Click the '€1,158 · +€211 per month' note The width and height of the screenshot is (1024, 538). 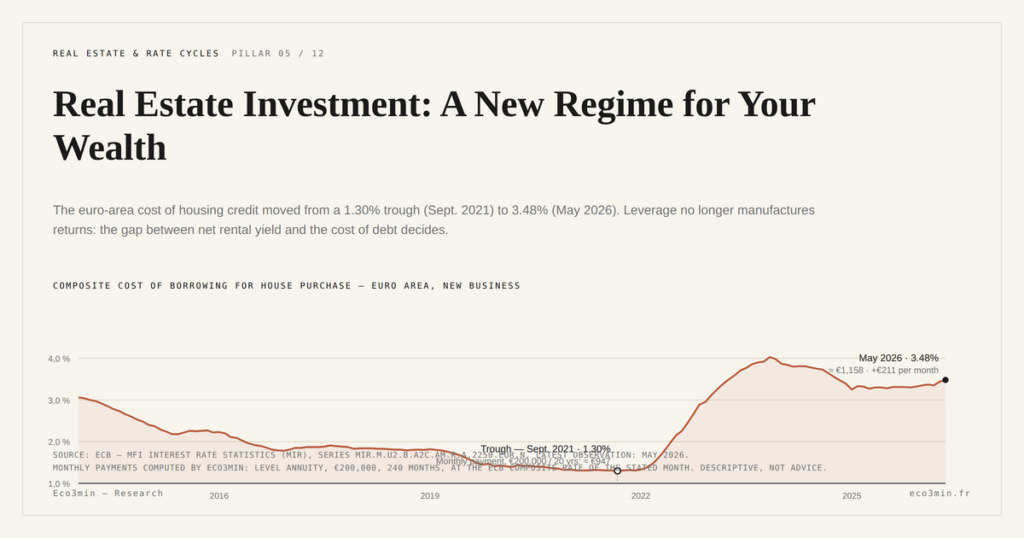(884, 370)
